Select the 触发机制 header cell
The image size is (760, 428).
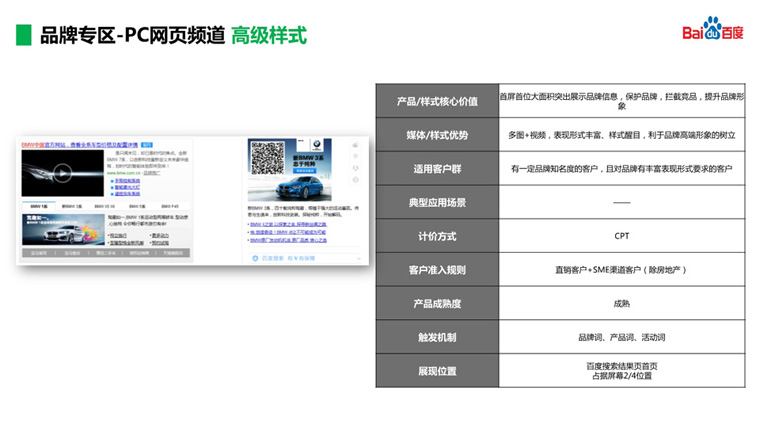click(437, 337)
